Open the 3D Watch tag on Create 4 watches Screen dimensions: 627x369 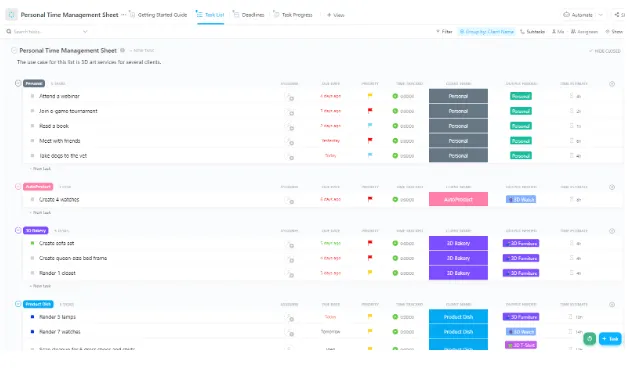(521, 199)
